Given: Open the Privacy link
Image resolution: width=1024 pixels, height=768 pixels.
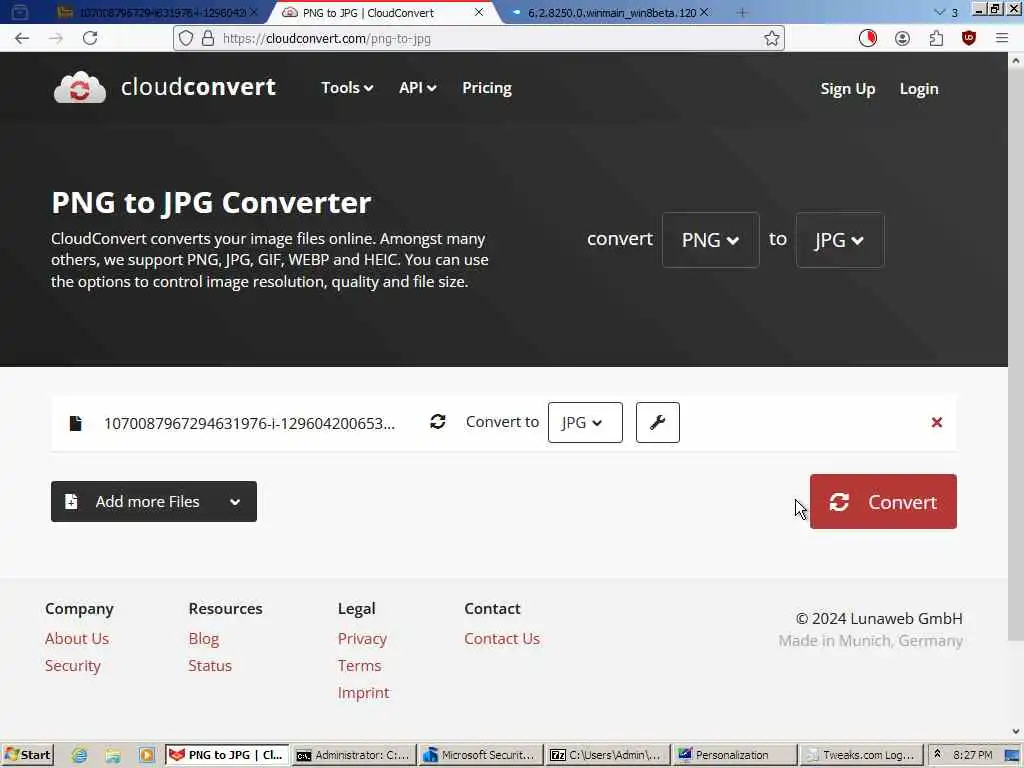Looking at the screenshot, I should tap(362, 639).
